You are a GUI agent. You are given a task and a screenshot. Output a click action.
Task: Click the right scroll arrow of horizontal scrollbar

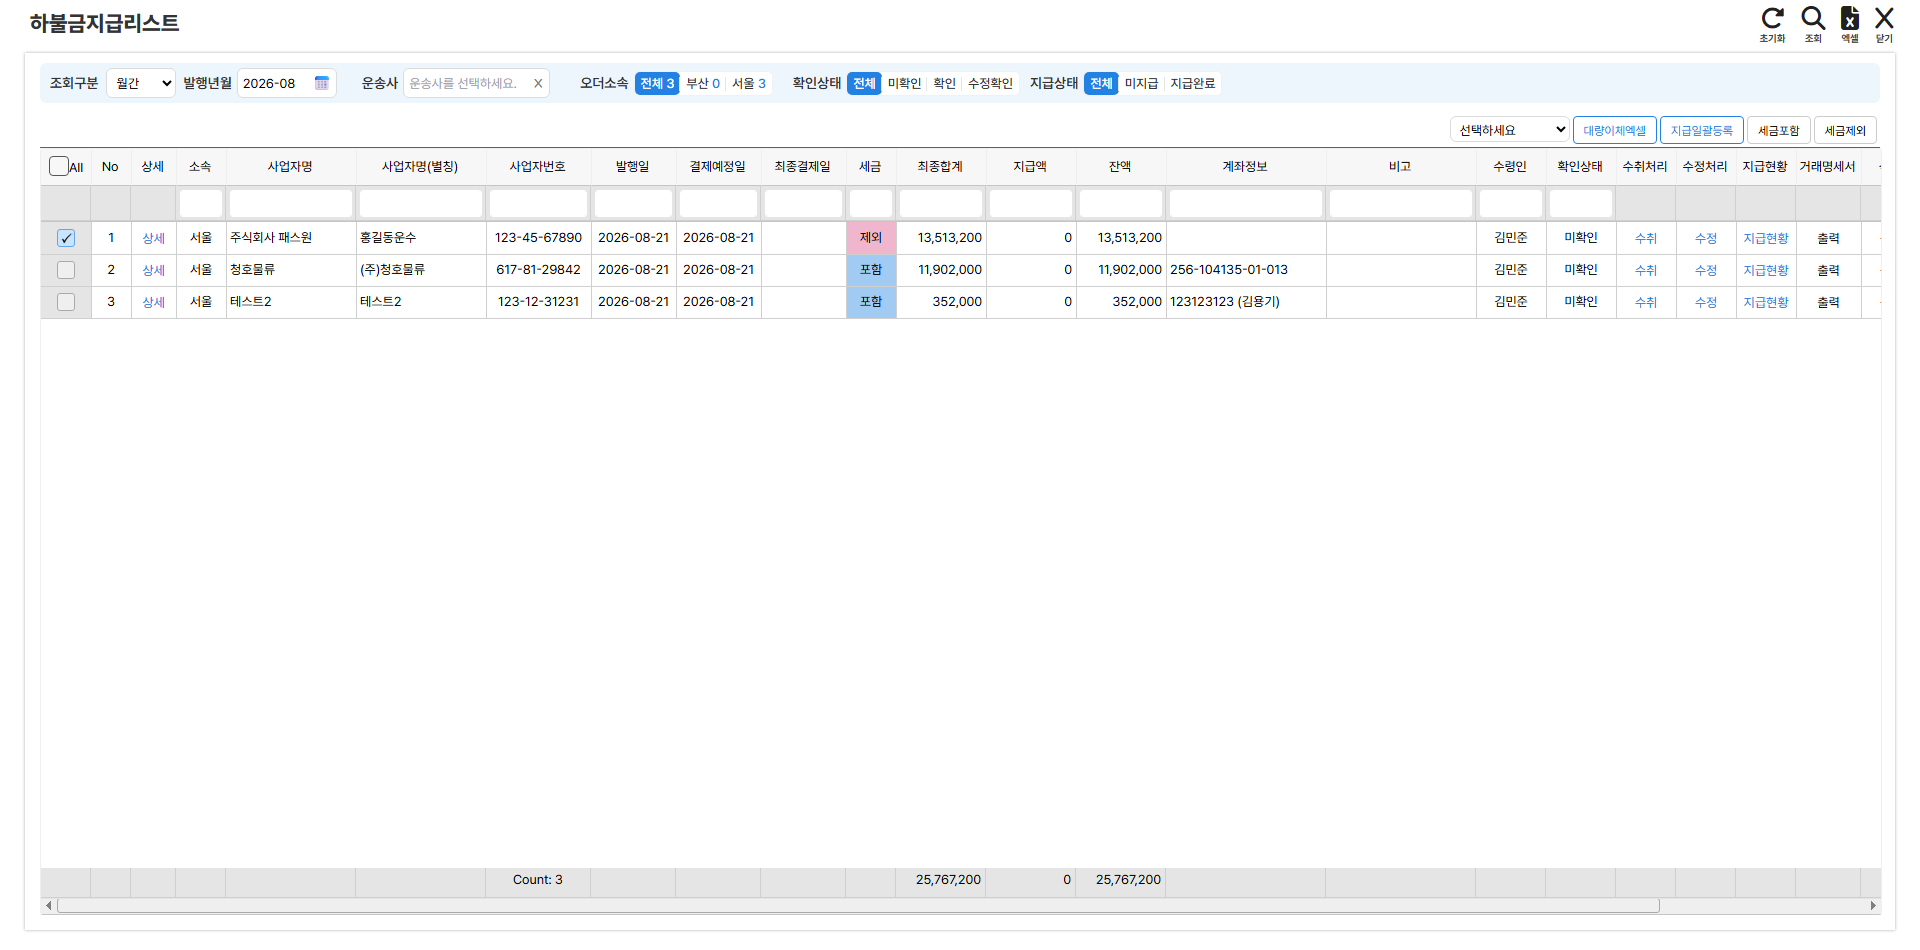[1873, 906]
